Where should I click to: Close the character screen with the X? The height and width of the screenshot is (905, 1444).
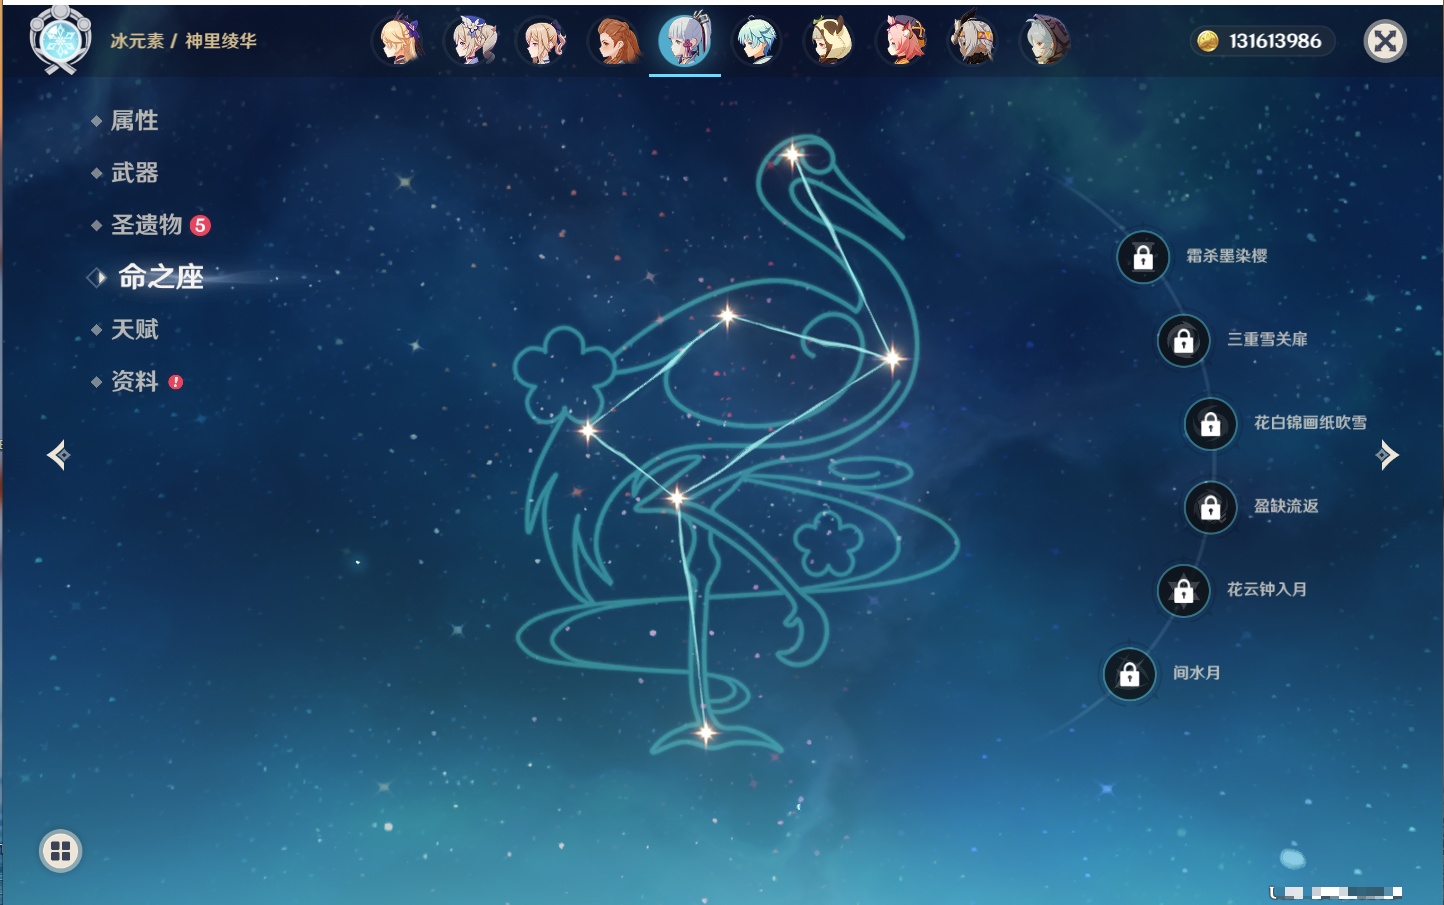1385,41
